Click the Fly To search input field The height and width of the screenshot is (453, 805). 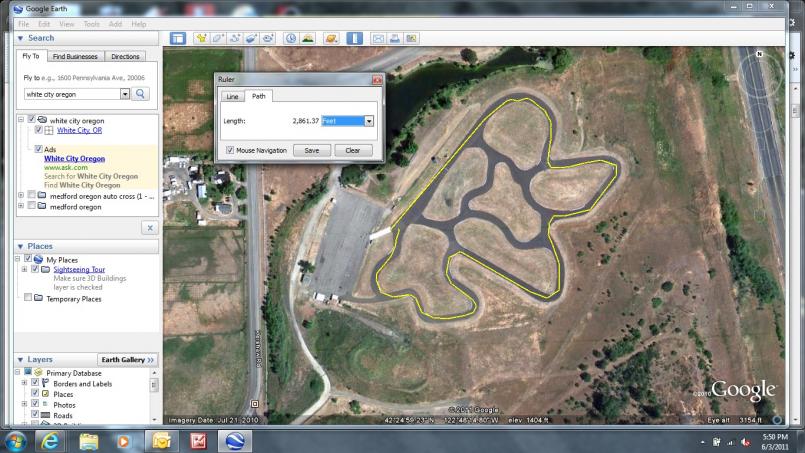point(71,94)
